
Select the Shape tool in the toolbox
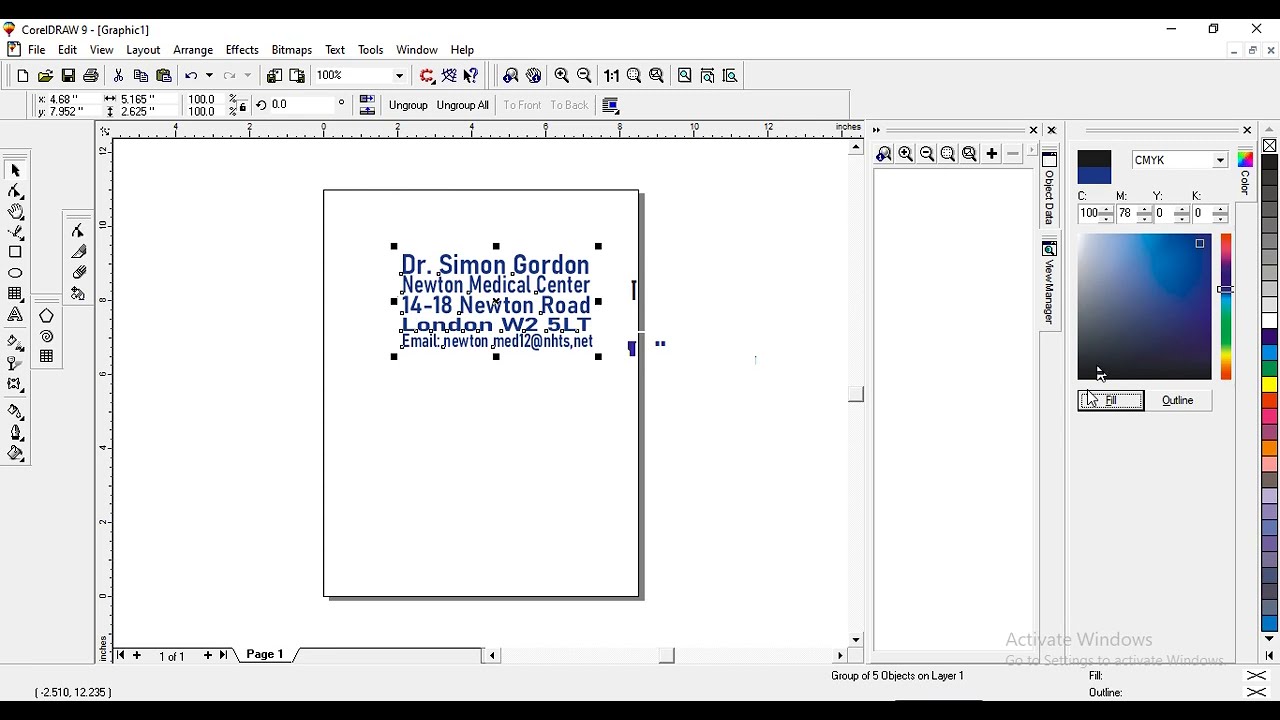coord(15,191)
